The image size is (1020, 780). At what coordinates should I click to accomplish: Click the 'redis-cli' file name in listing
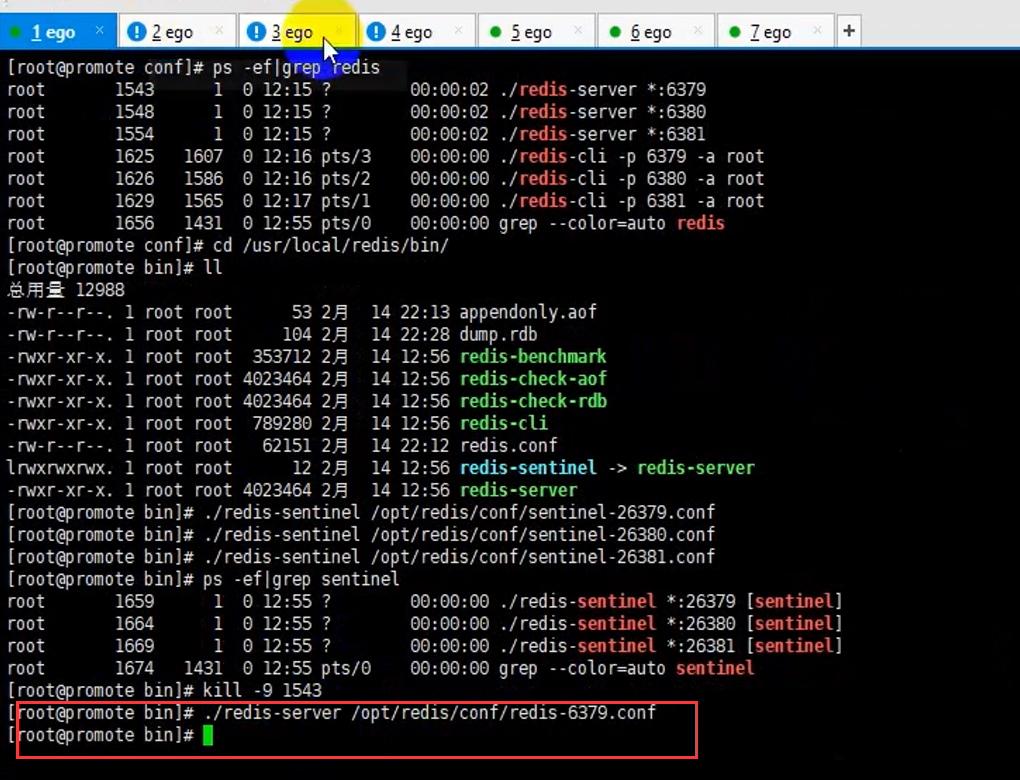pyautogui.click(x=503, y=424)
